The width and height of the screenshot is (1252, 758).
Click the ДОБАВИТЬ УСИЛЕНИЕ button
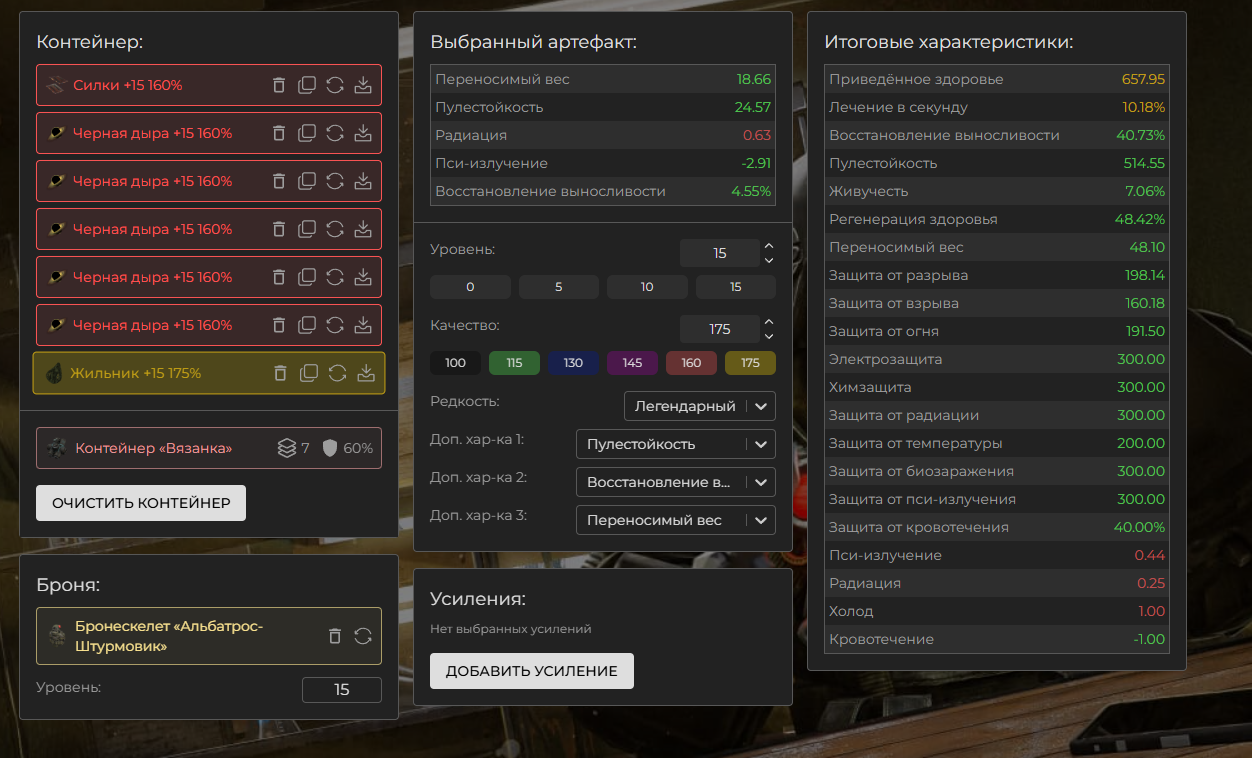click(x=531, y=671)
